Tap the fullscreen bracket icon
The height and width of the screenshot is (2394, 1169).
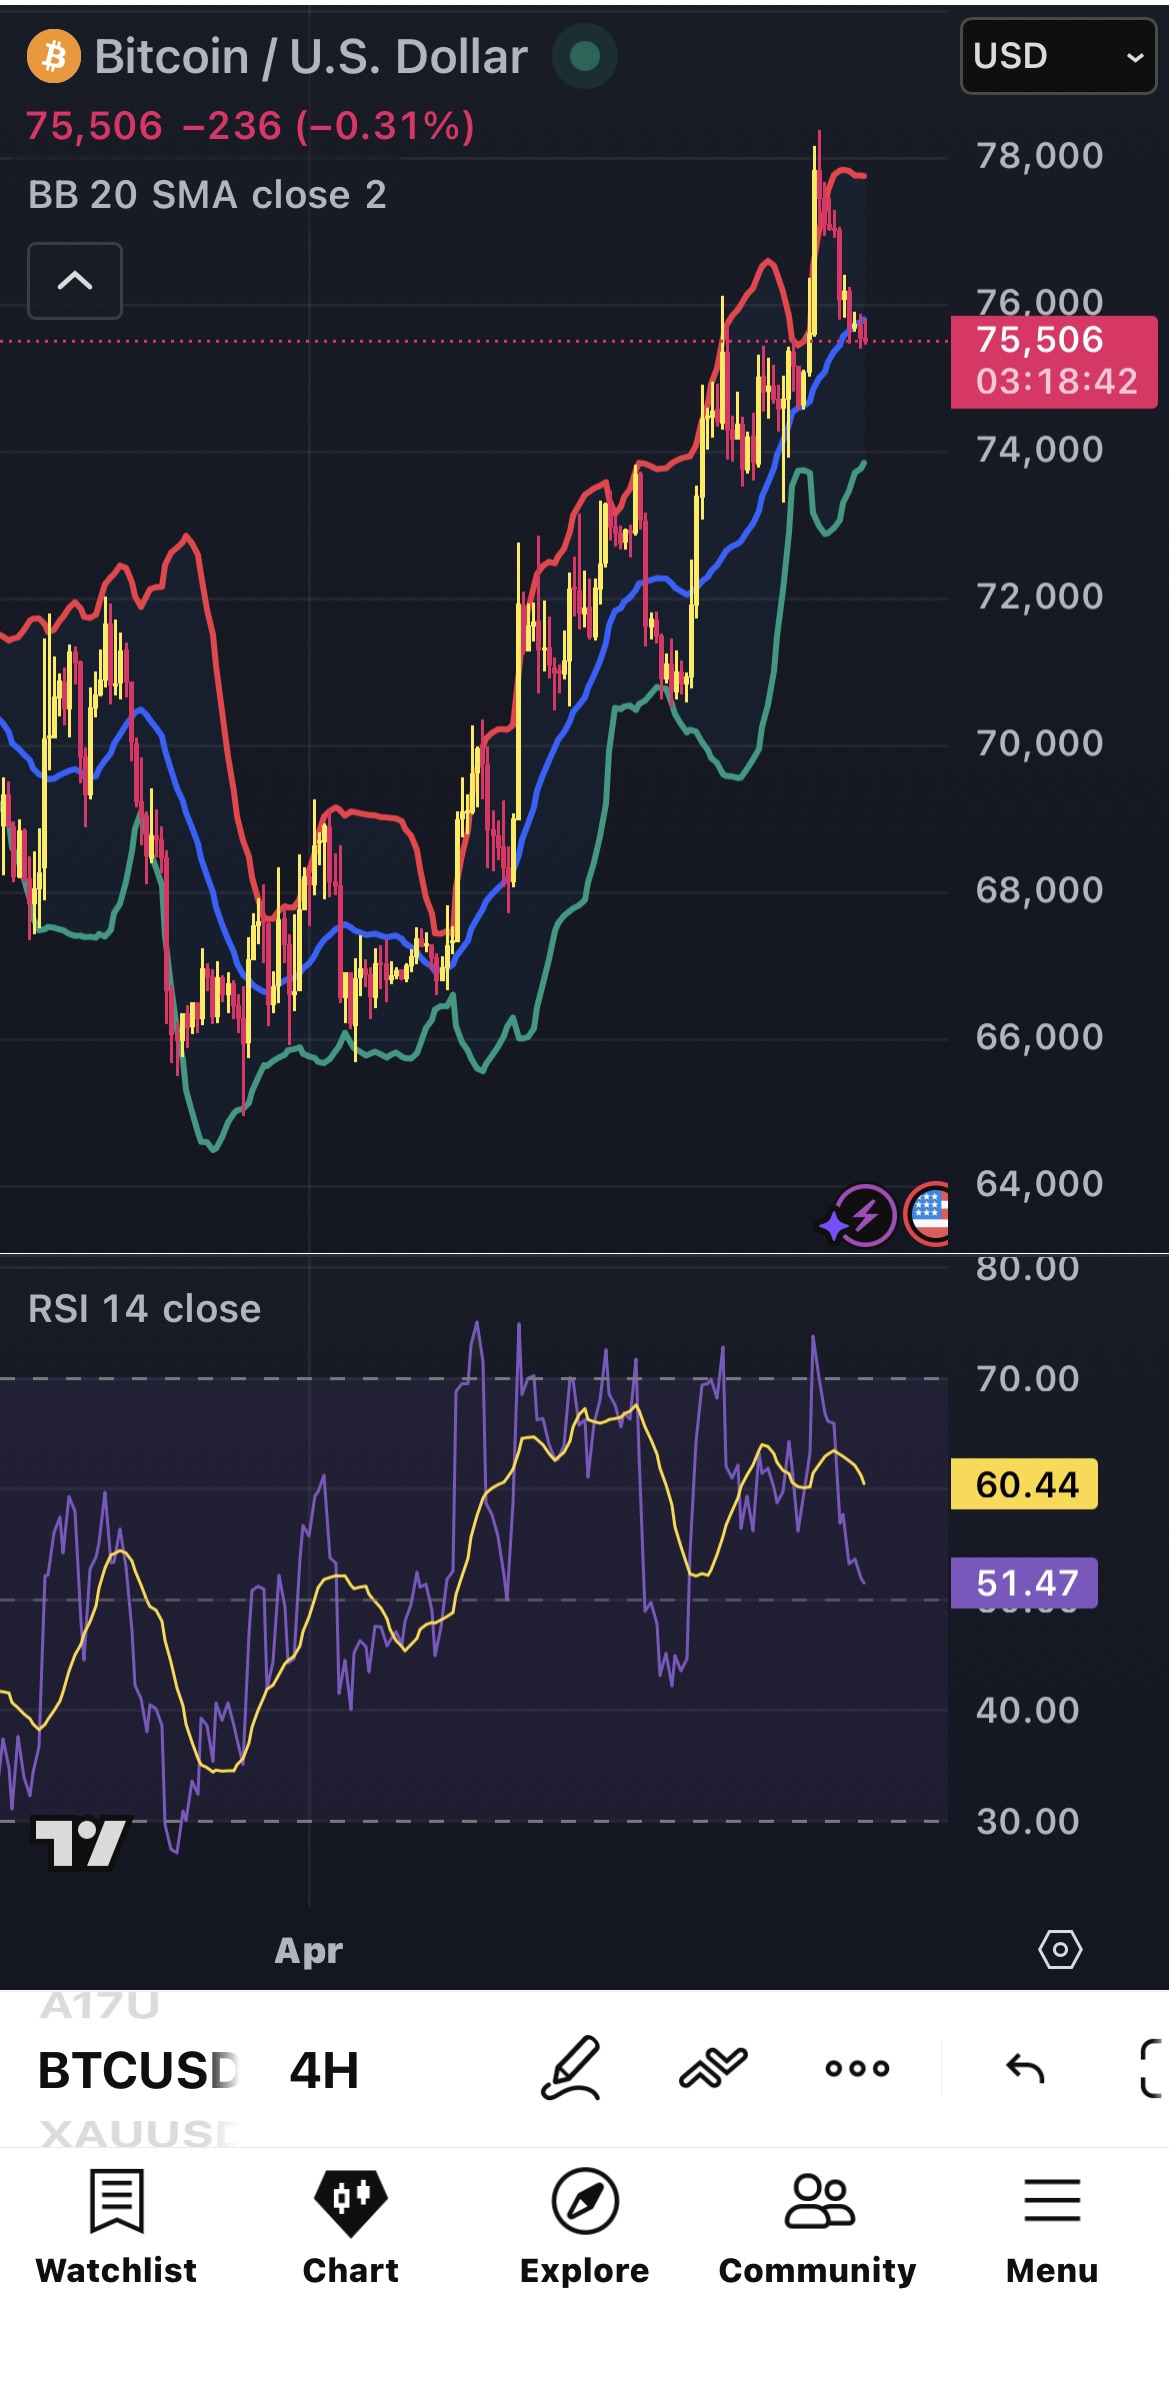pyautogui.click(x=1153, y=2068)
